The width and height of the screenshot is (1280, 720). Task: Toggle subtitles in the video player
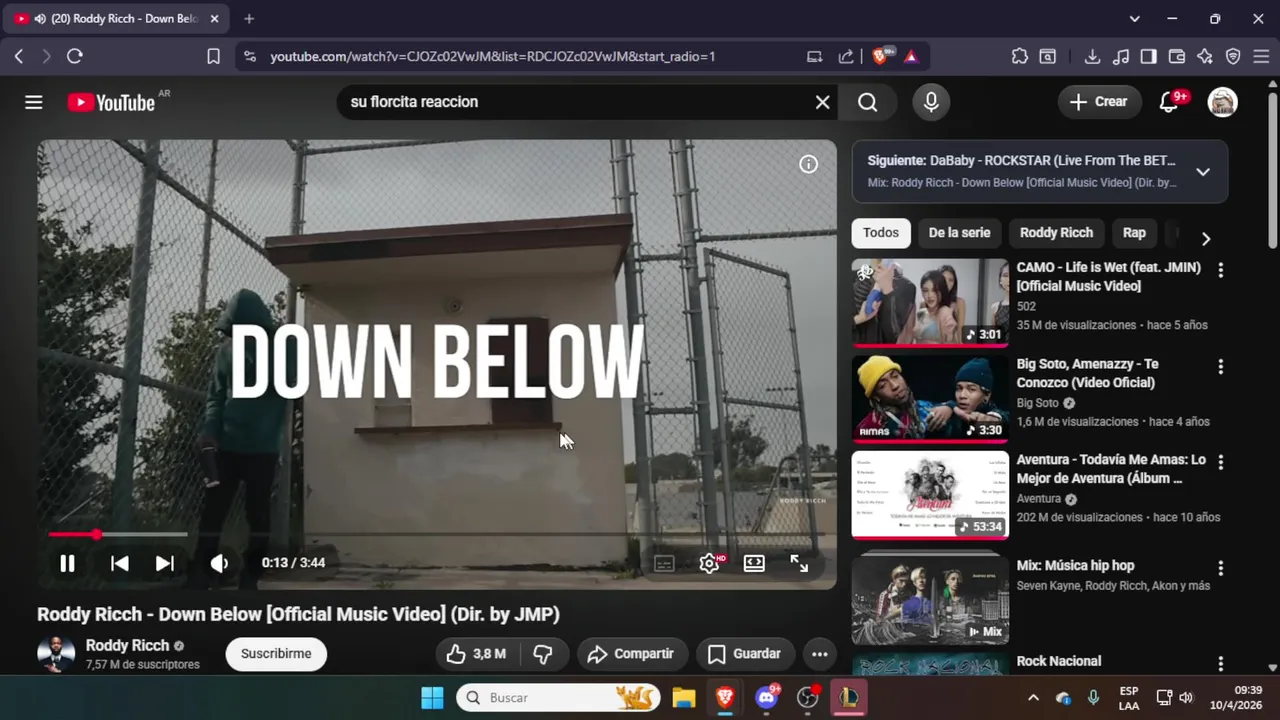[664, 563]
